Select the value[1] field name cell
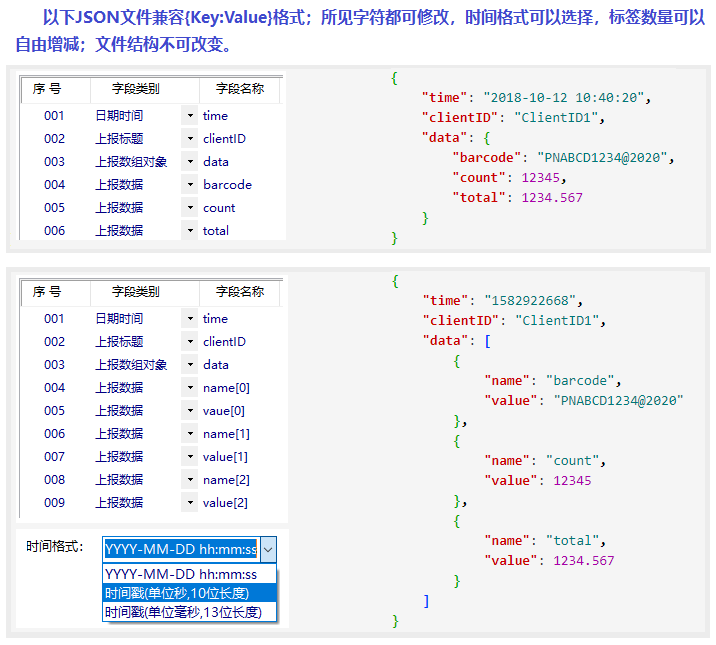Viewport: 716px width, 645px height. 225,457
